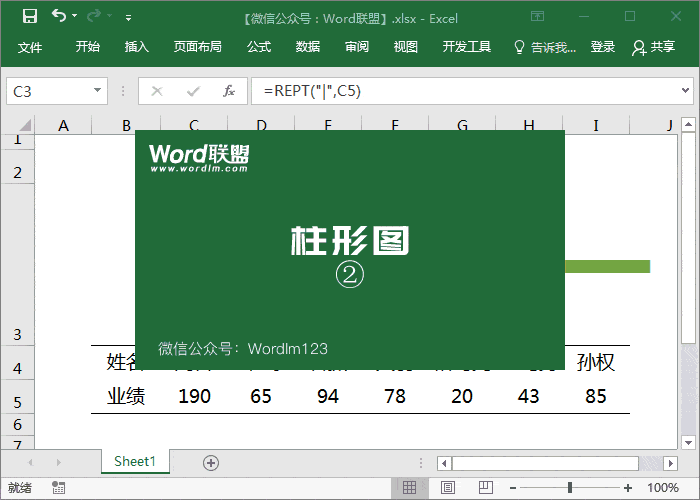Switch to the 审阅 ribbon tab
The height and width of the screenshot is (500, 700).
pyautogui.click(x=357, y=46)
